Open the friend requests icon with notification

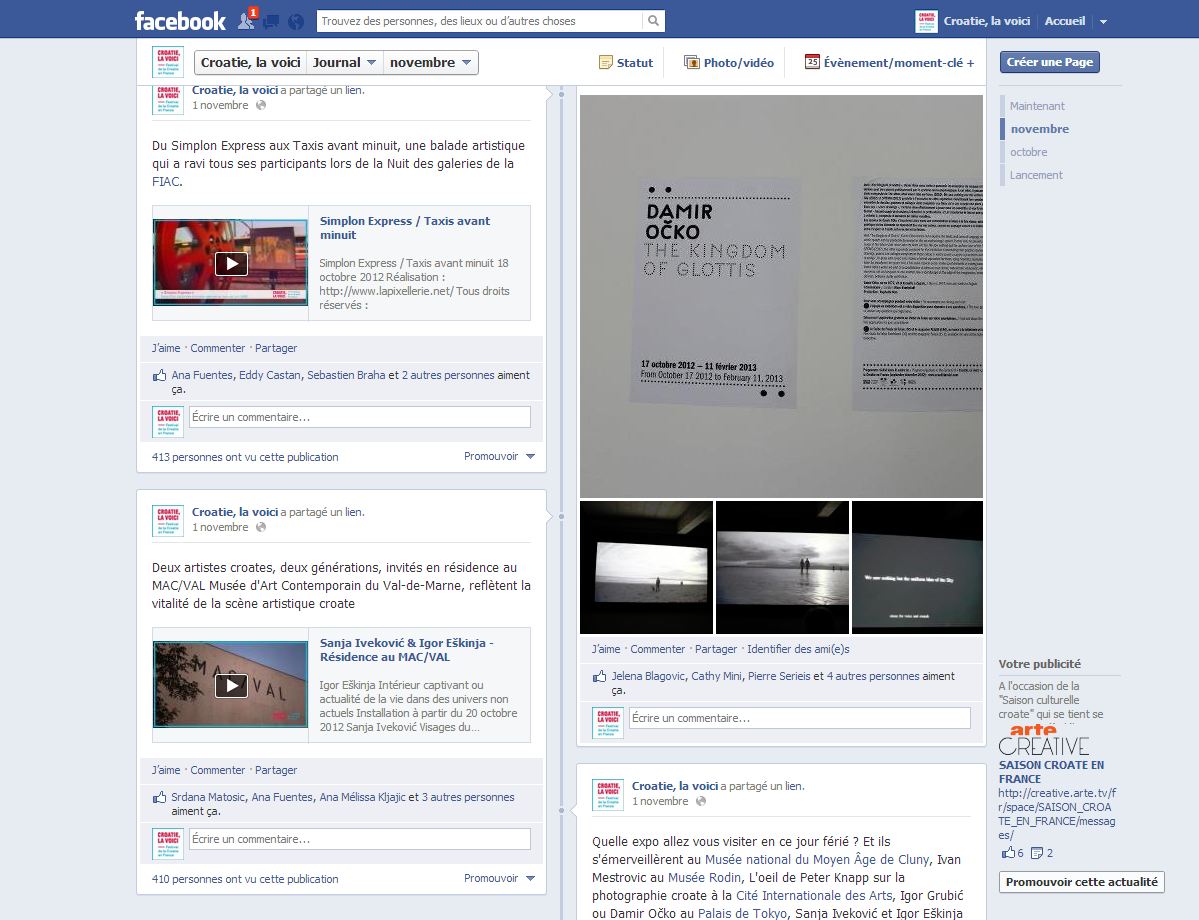pyautogui.click(x=247, y=21)
